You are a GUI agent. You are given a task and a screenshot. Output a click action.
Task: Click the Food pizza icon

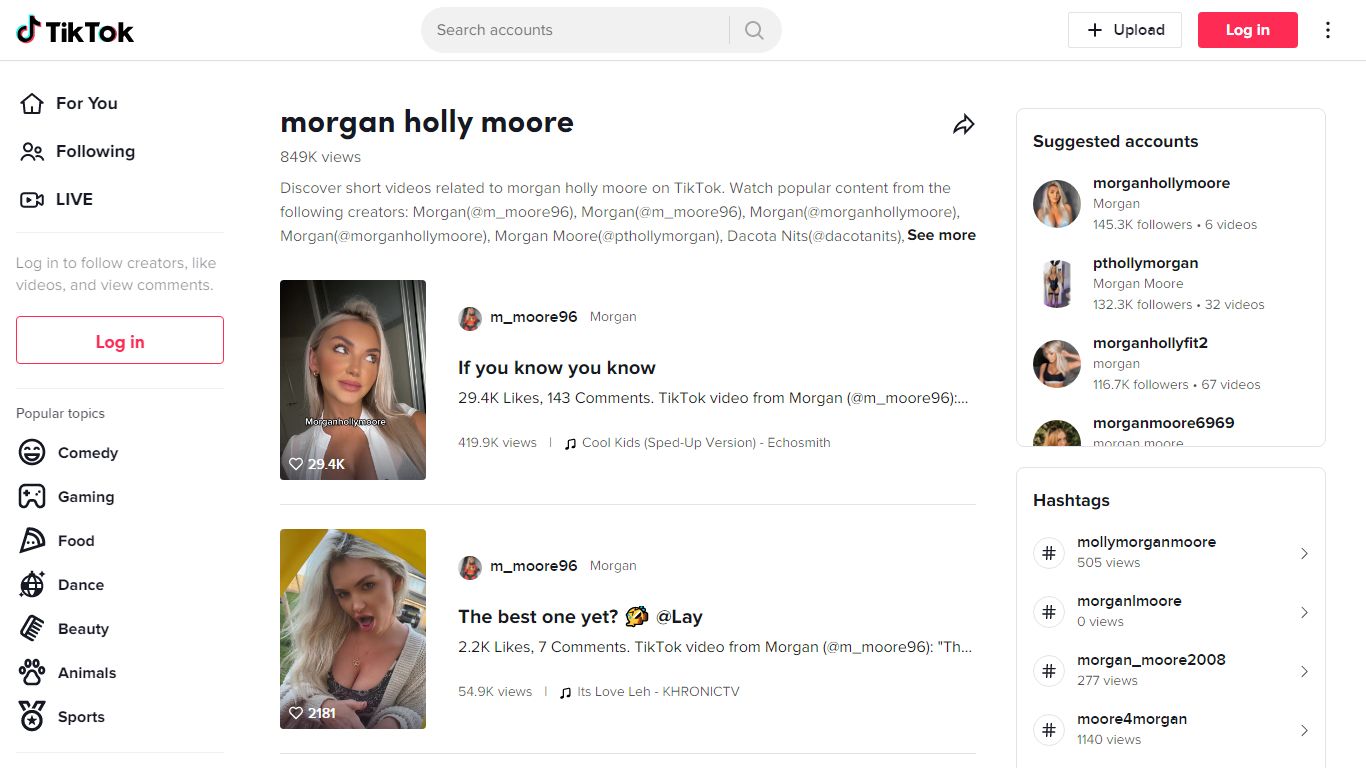click(x=32, y=541)
